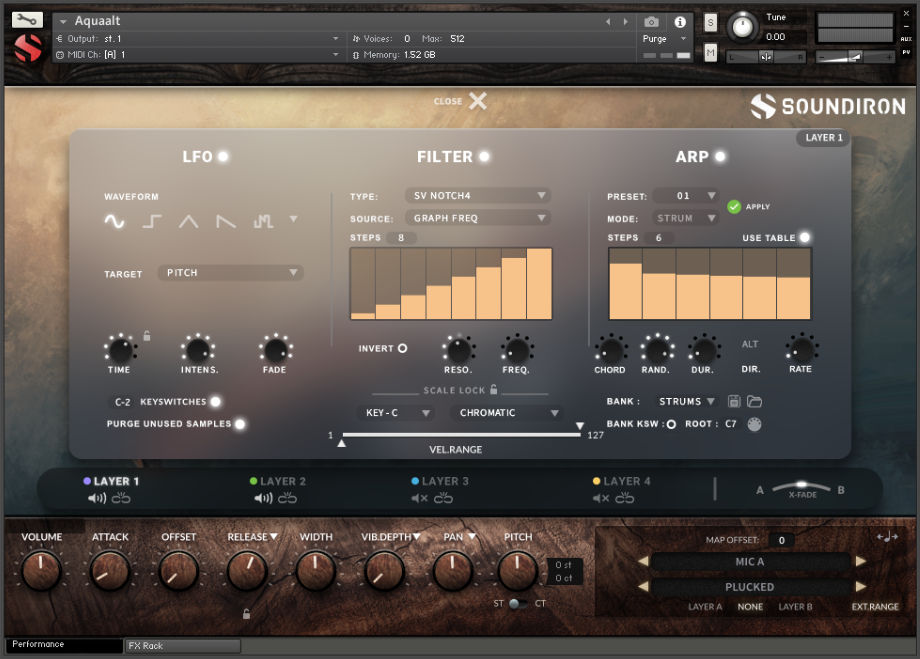The width and height of the screenshot is (920, 659).
Task: Open instrument info with the i icon
Action: (x=682, y=23)
